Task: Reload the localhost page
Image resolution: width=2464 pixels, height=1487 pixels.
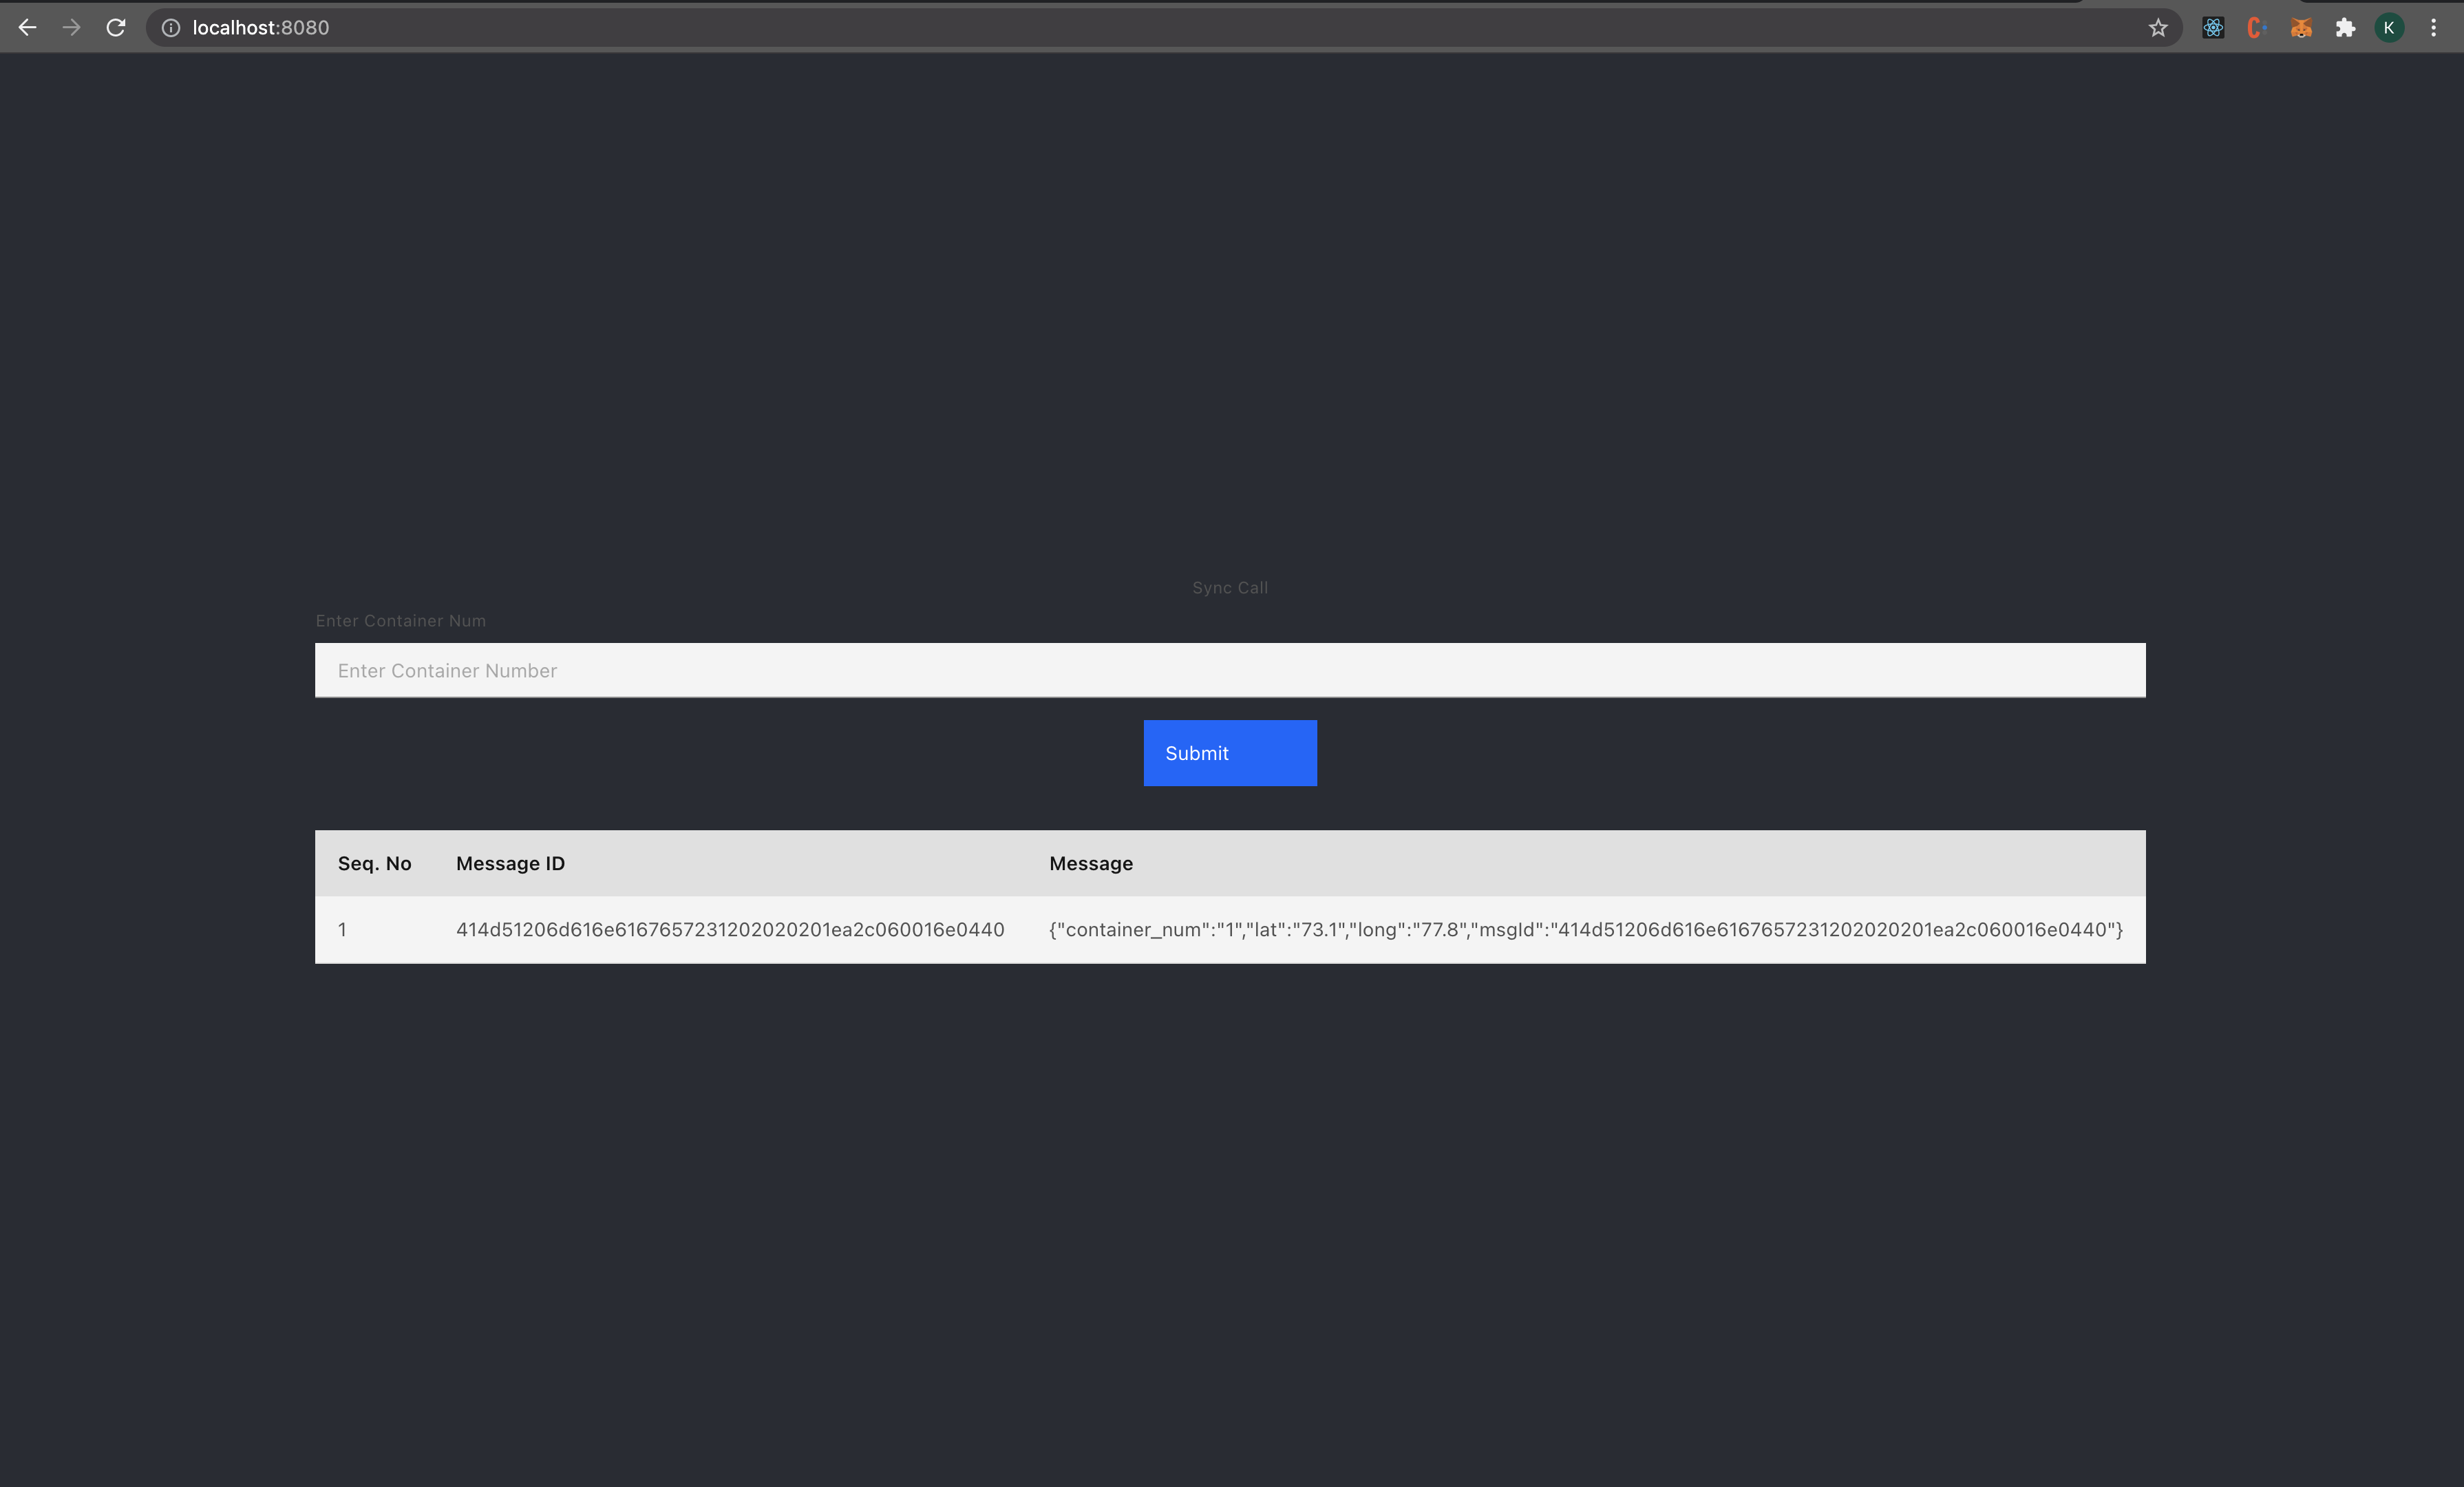Action: tap(116, 28)
